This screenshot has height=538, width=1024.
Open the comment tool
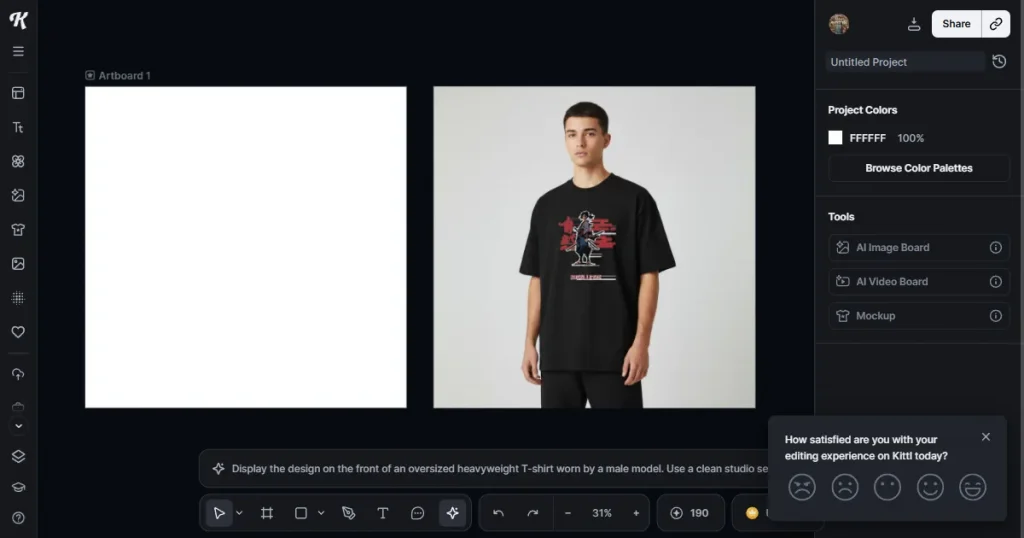point(417,513)
